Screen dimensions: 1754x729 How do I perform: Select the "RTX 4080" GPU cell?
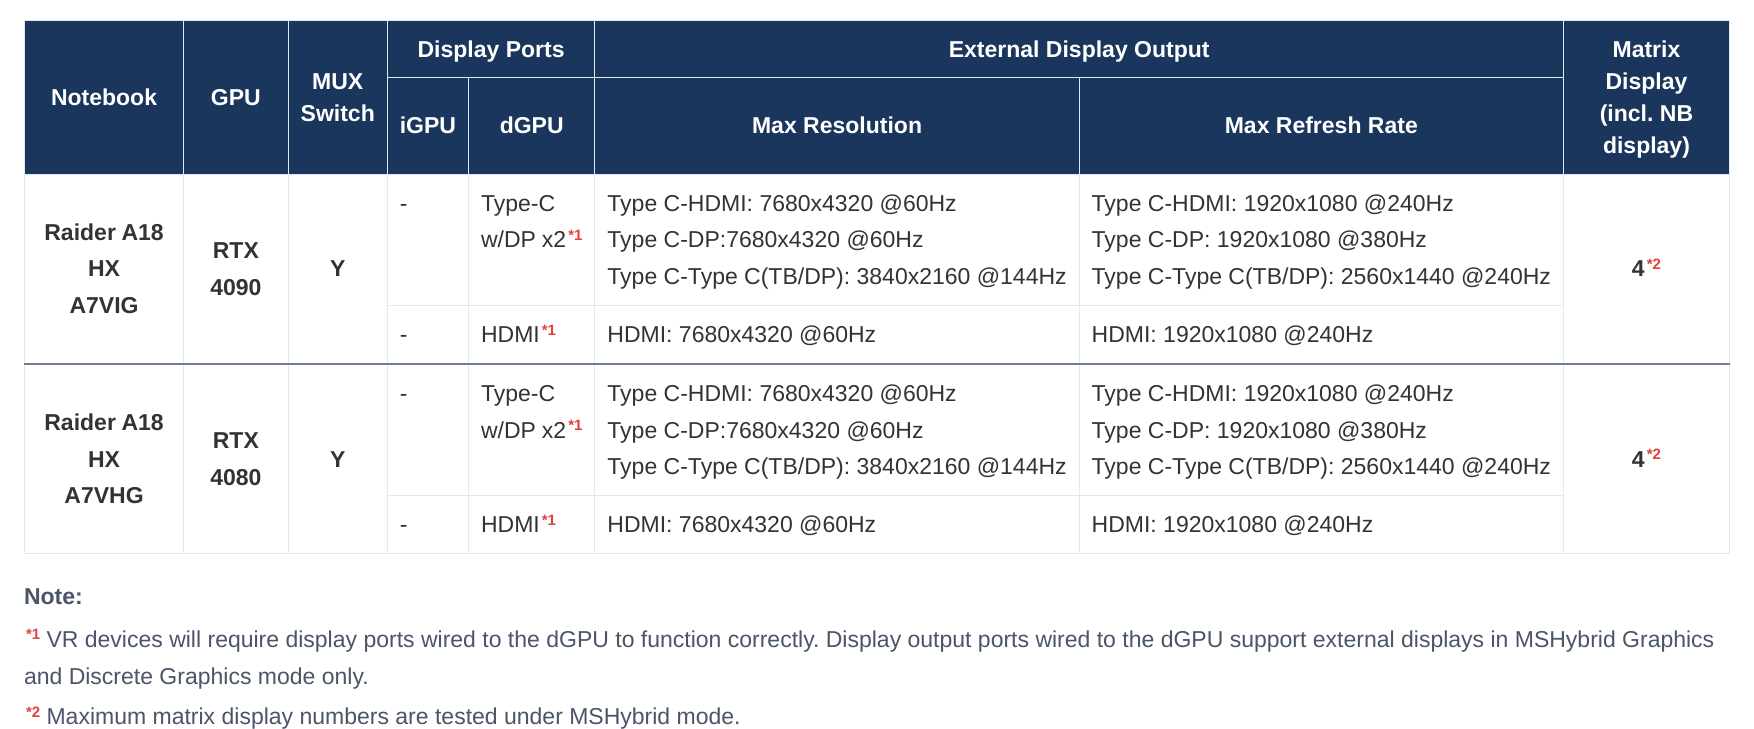click(x=236, y=459)
